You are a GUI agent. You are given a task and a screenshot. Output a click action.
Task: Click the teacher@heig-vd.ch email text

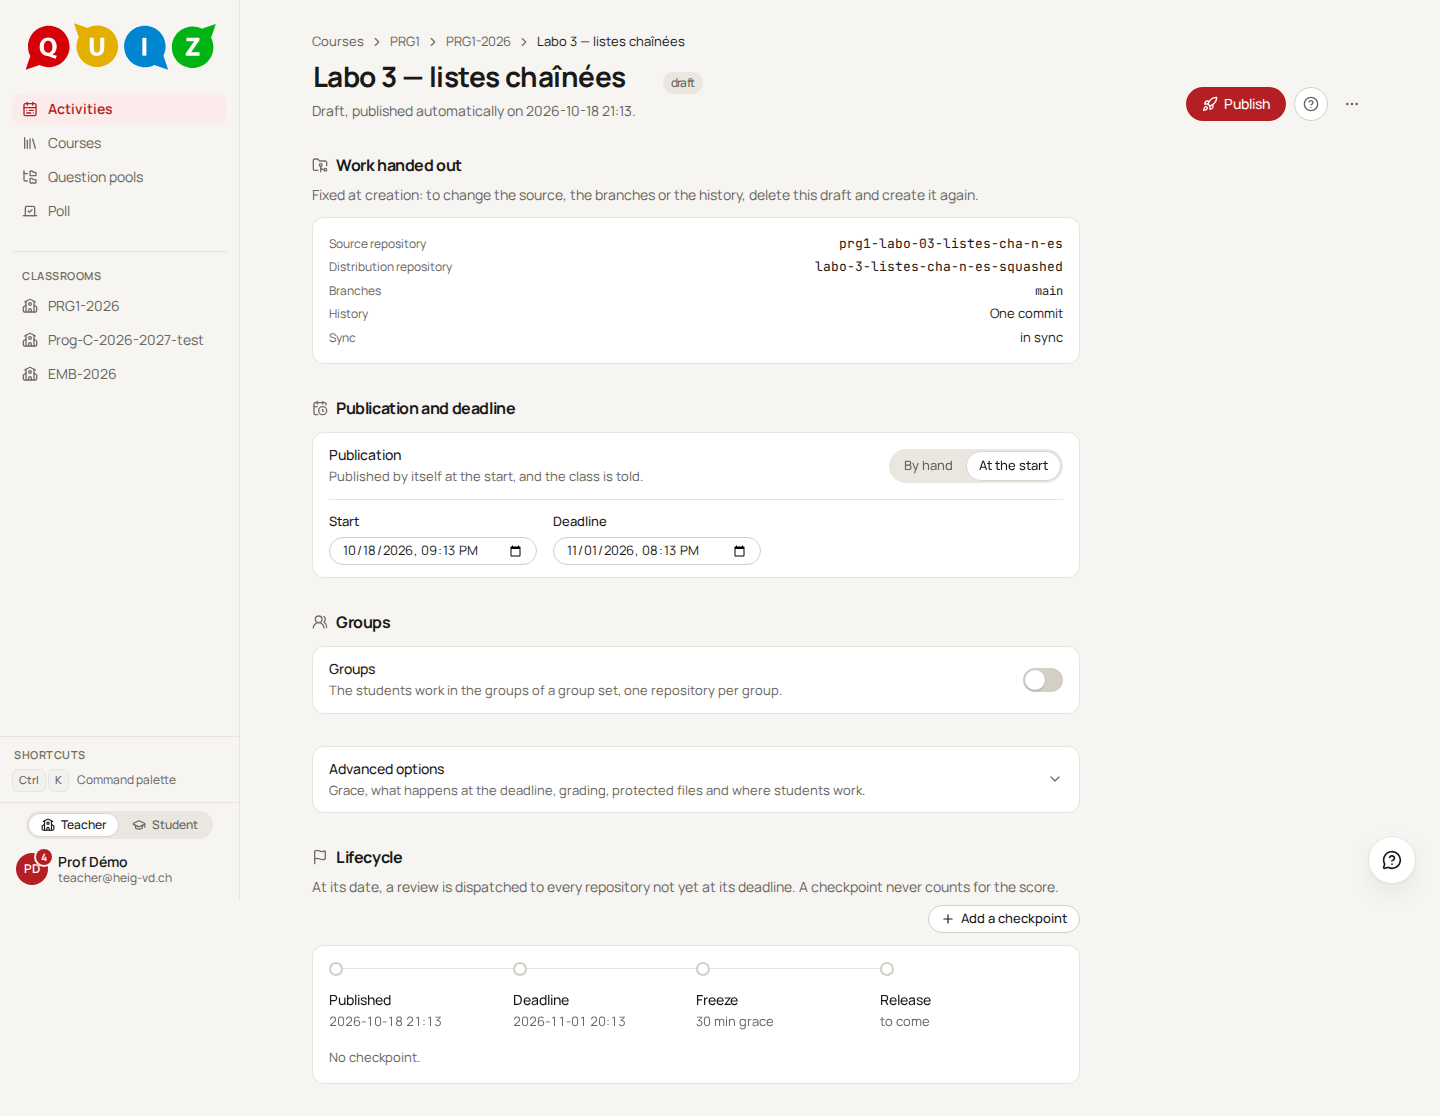click(115, 878)
